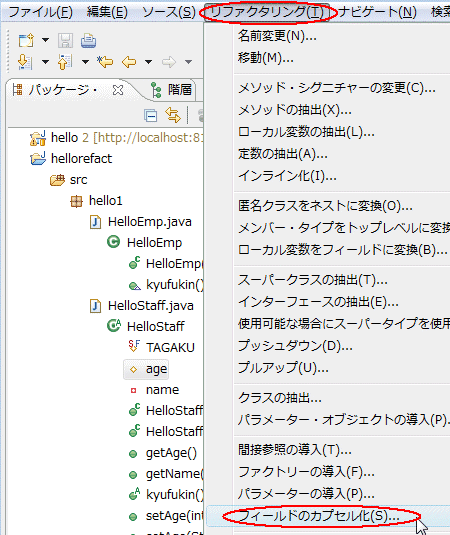Image resolution: width=450 pixels, height=535 pixels.
Task: Select the setAge(int method
Action: pos(166,516)
